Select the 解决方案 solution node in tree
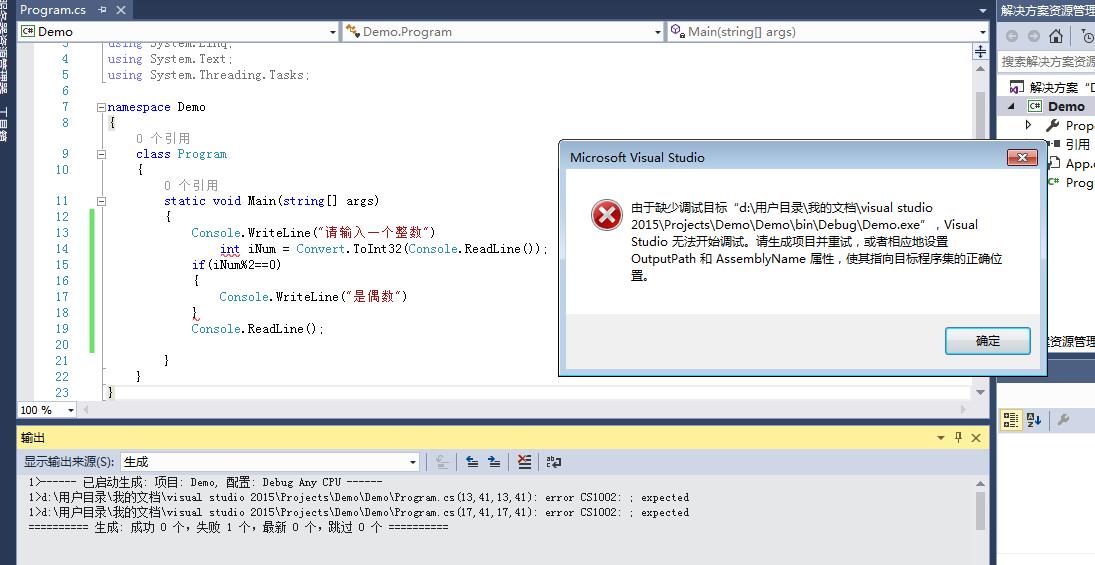This screenshot has height=565, width=1095. pos(1051,87)
